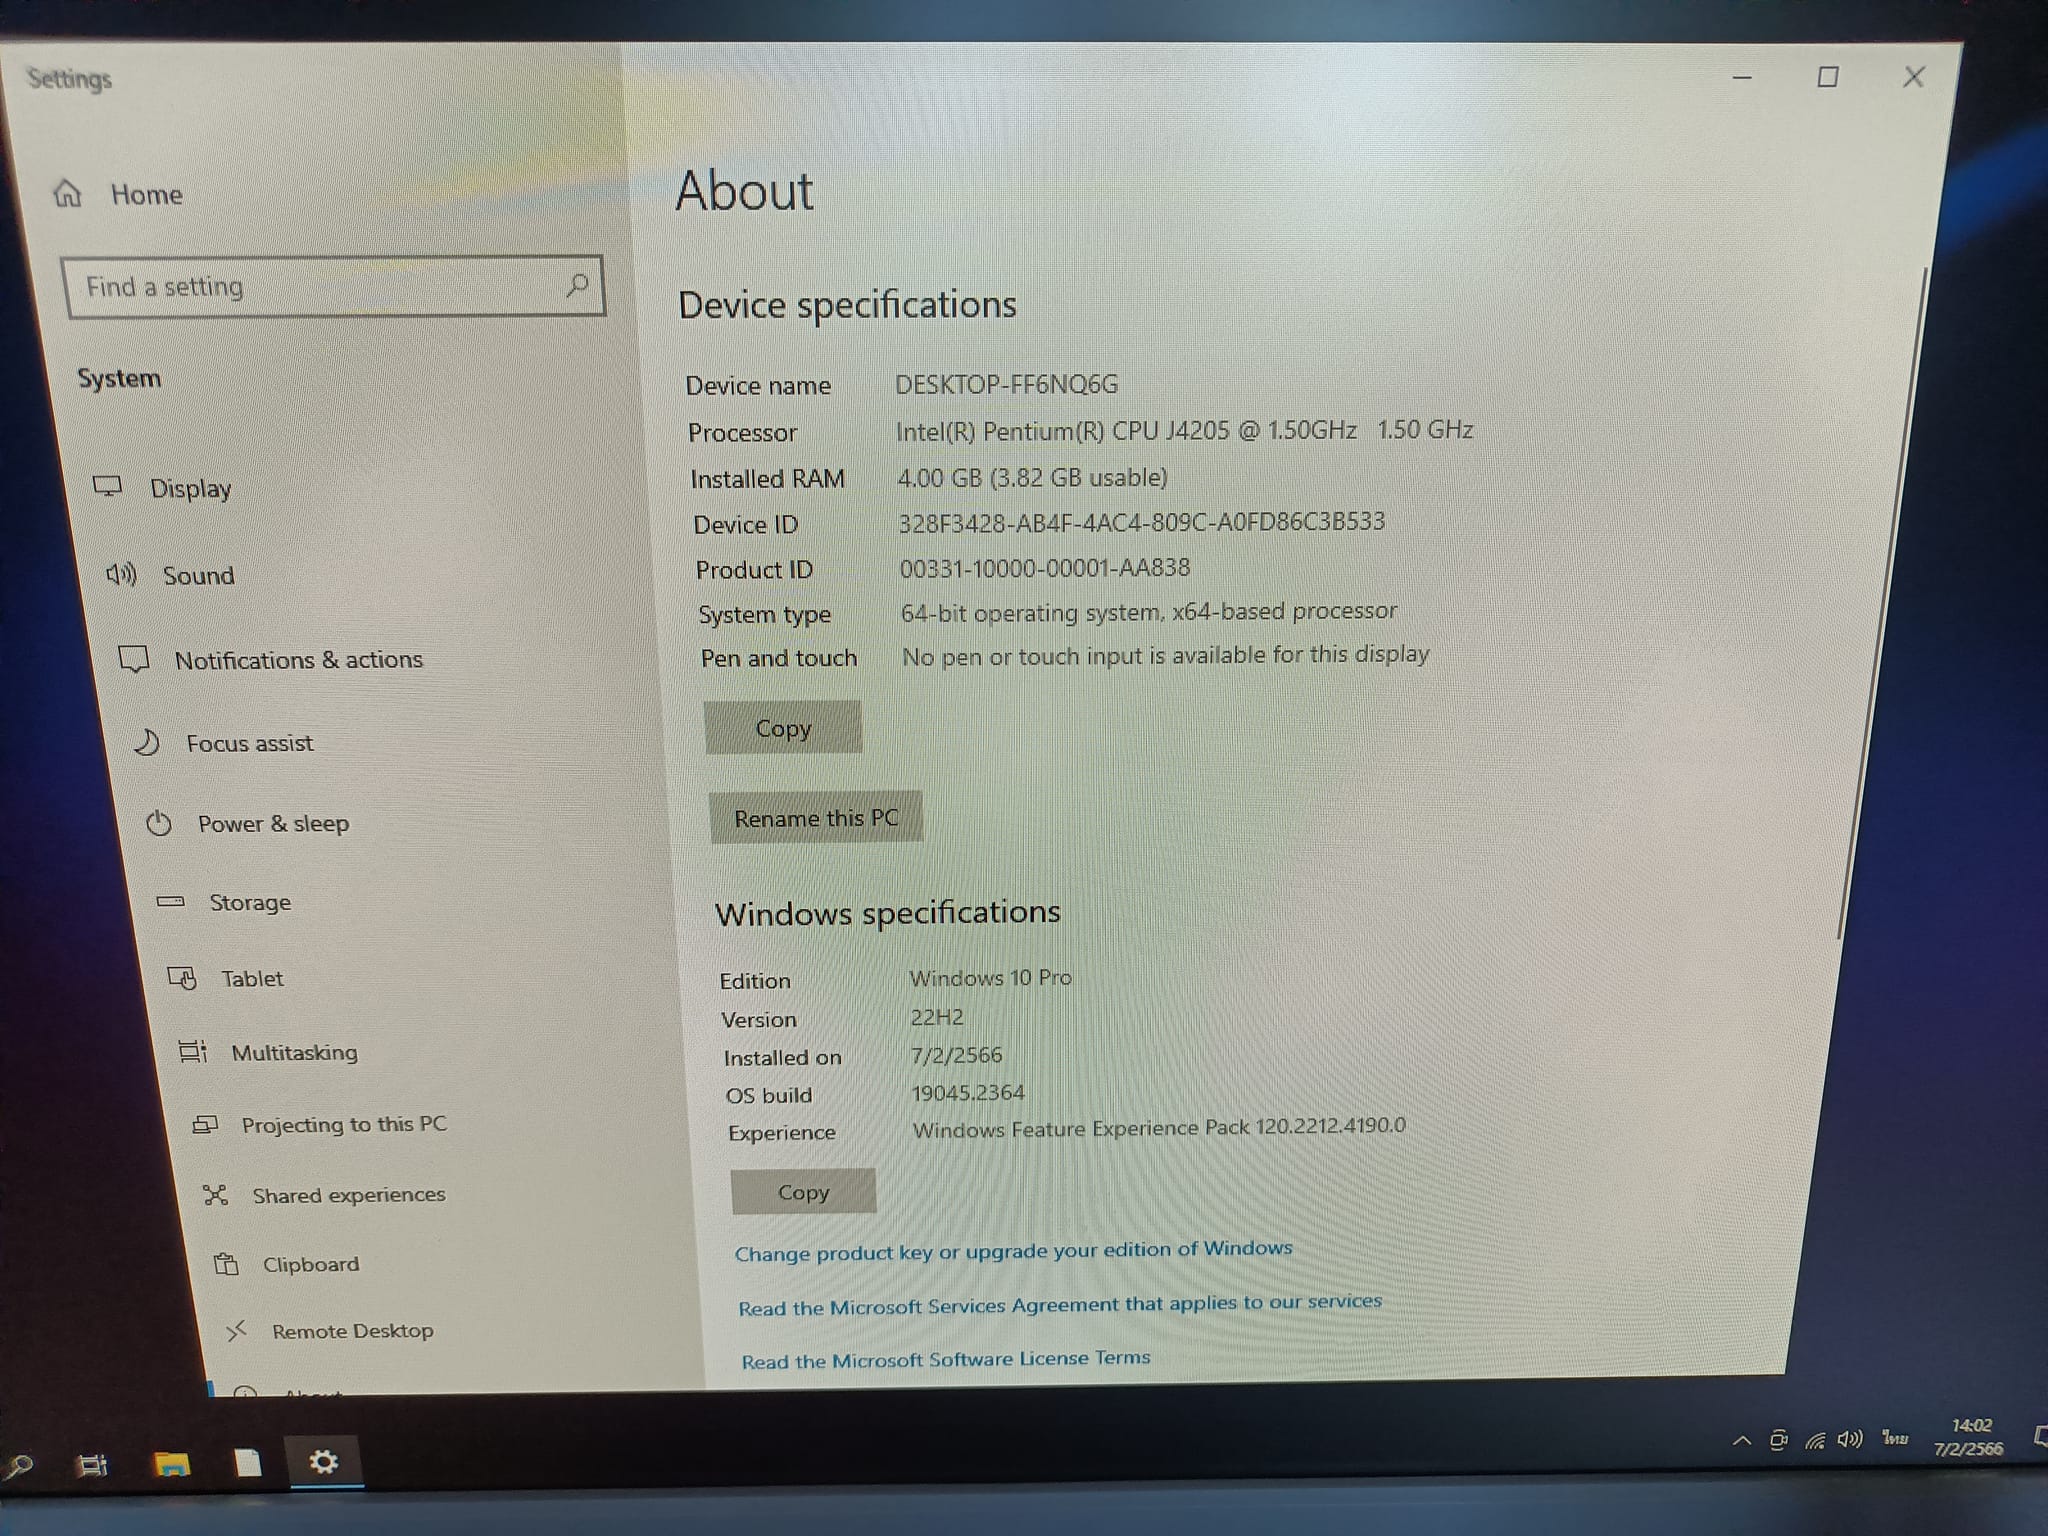2048x1536 pixels.
Task: Select Home in Settings sidebar
Action: 146,194
